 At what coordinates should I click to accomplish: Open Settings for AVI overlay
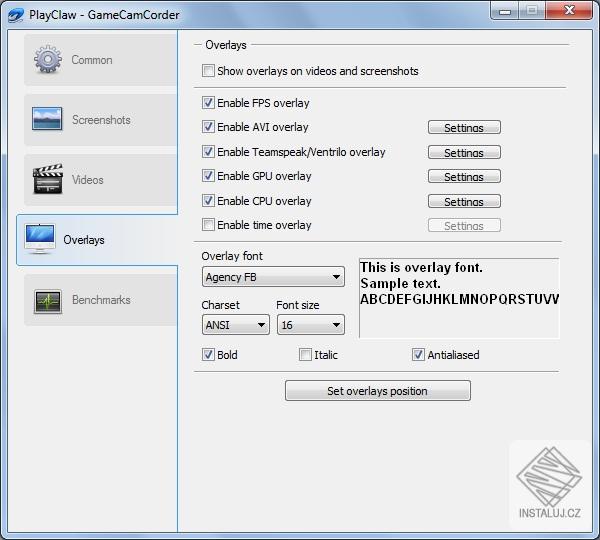click(x=464, y=127)
